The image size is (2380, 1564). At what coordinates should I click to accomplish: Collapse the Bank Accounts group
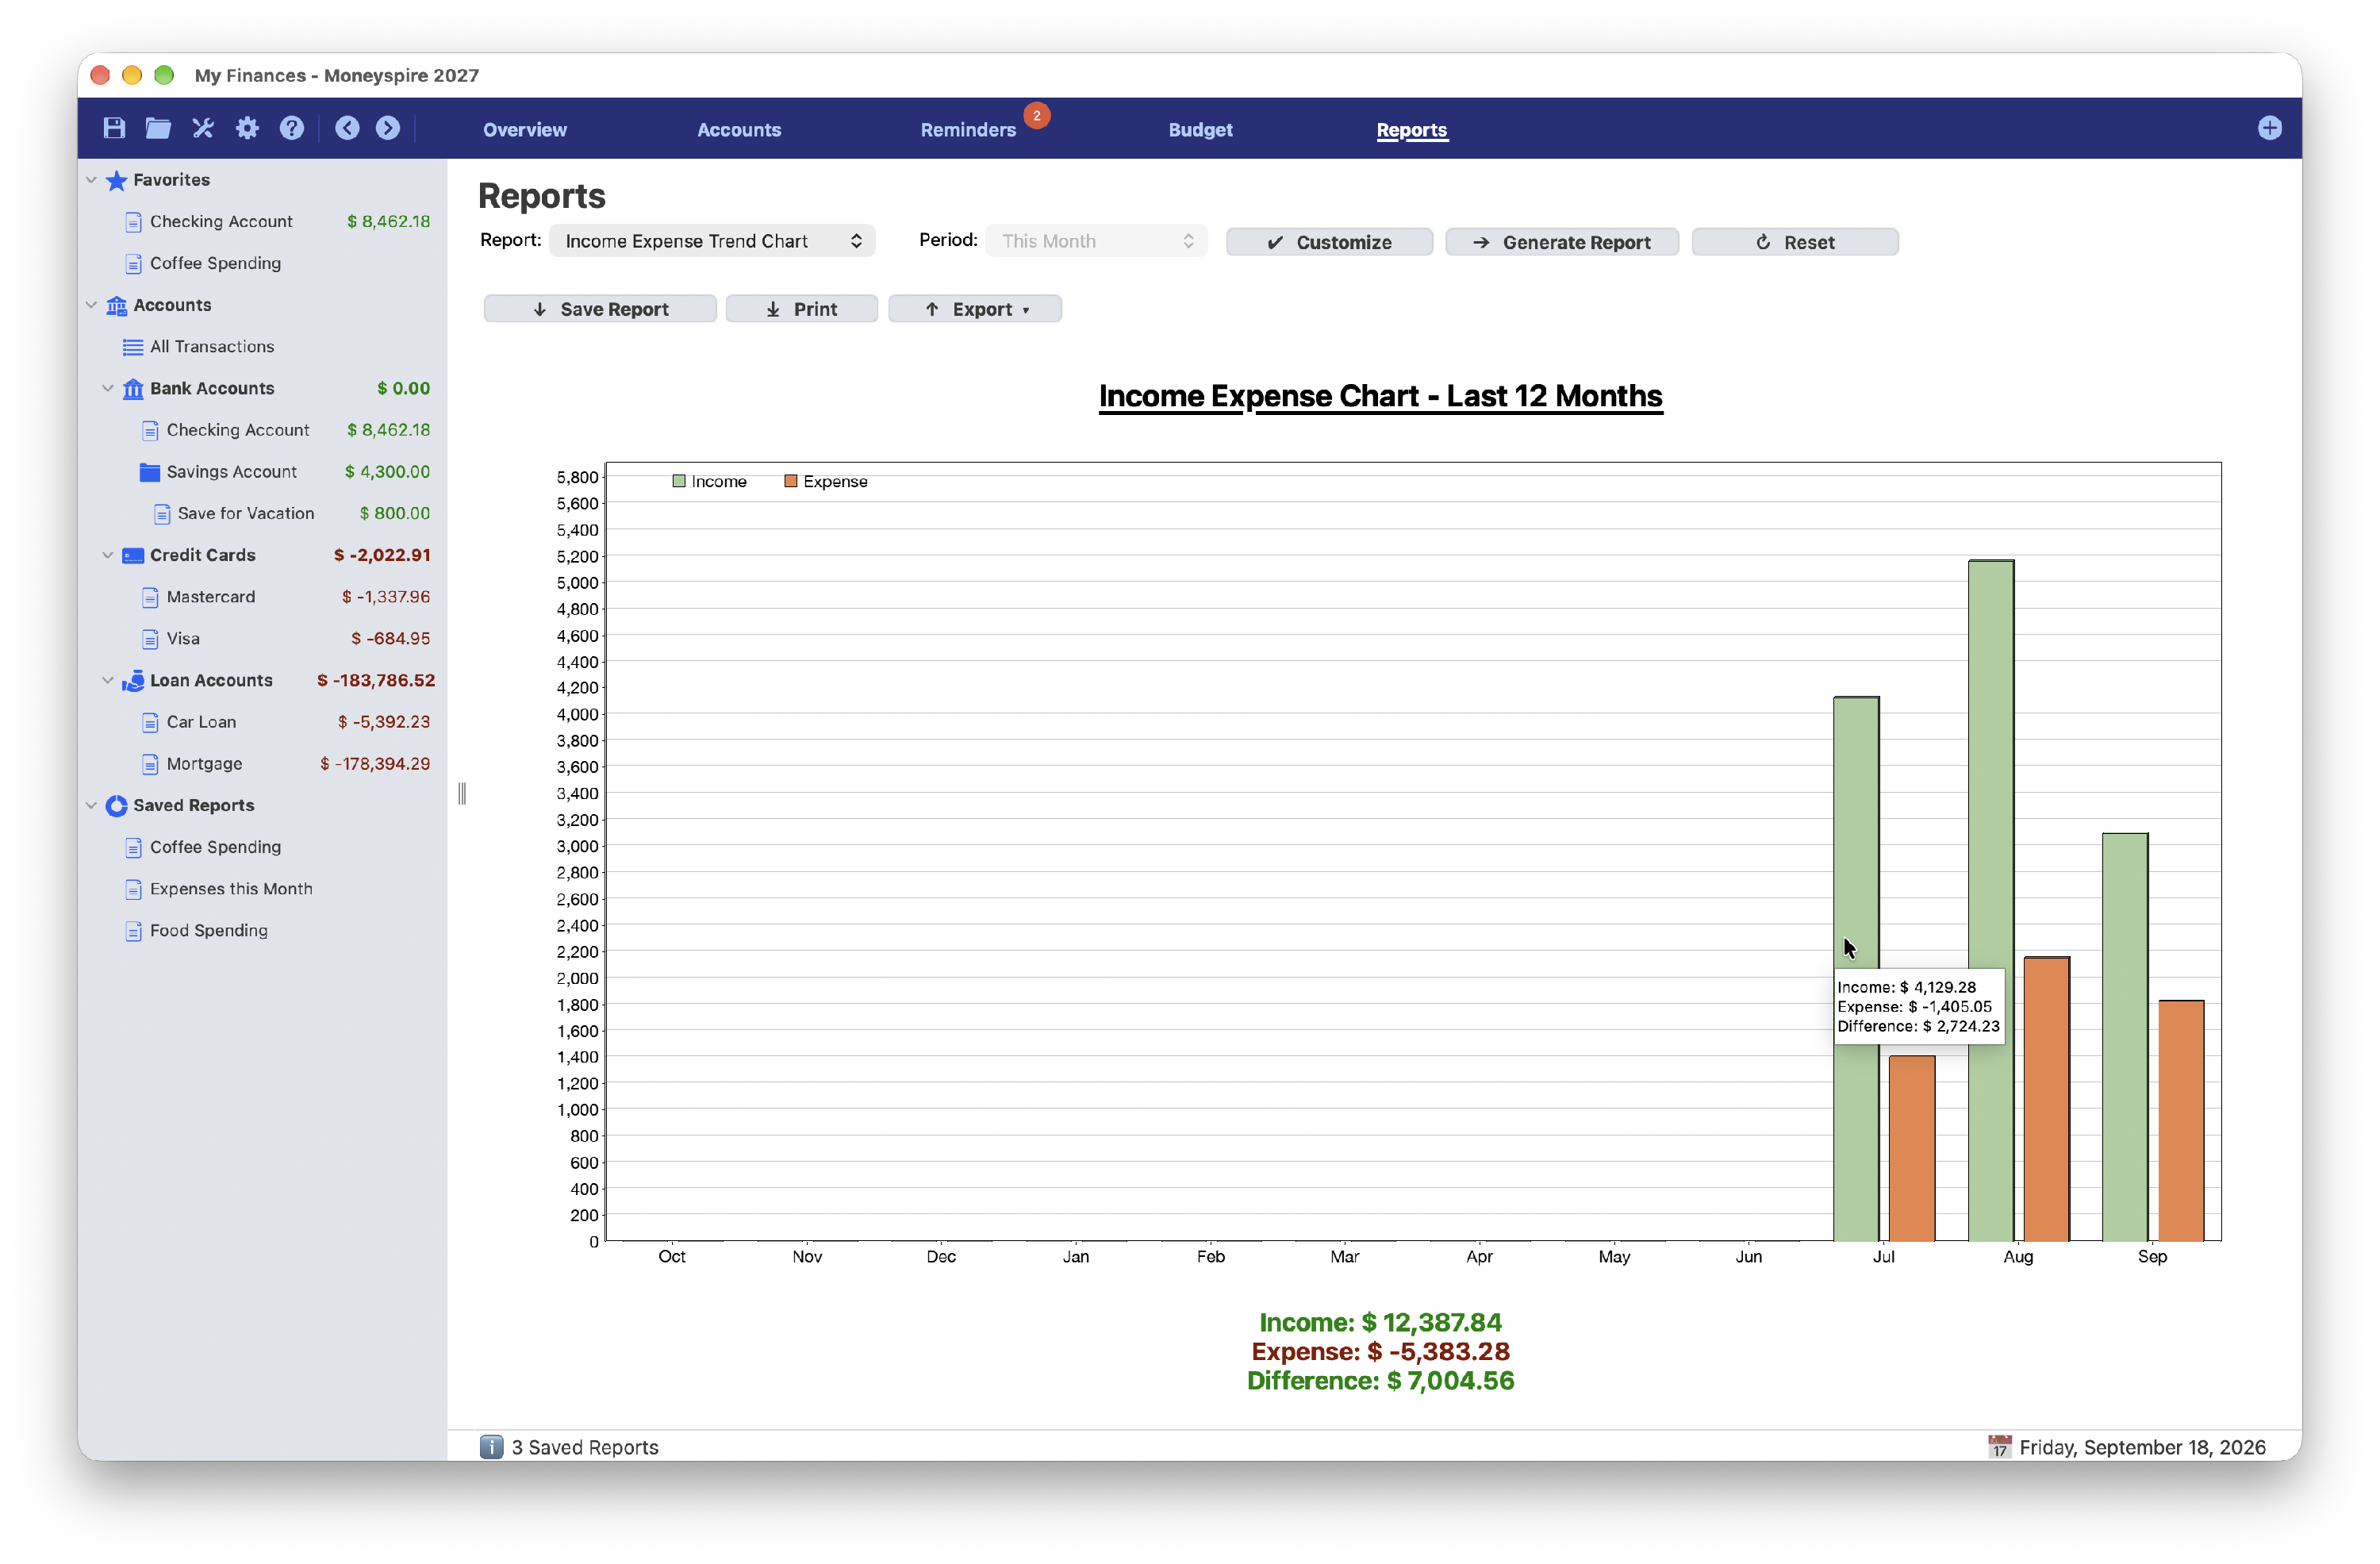108,388
